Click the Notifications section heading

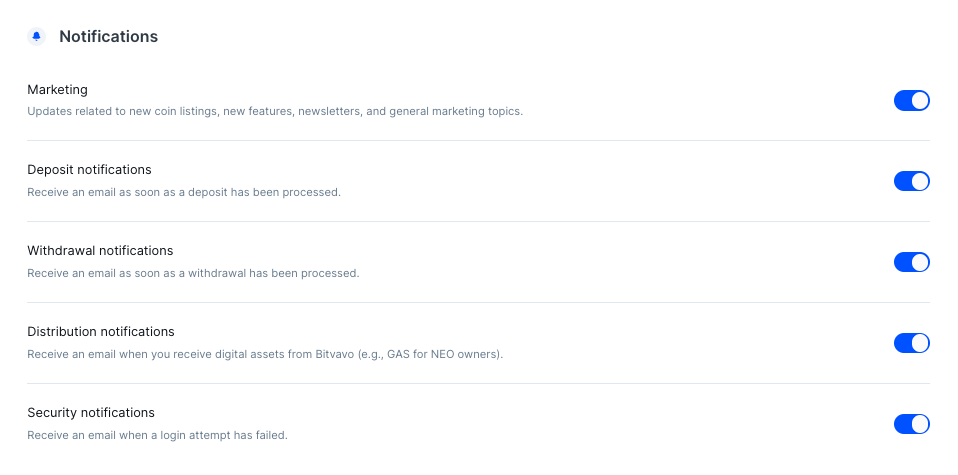tap(109, 37)
